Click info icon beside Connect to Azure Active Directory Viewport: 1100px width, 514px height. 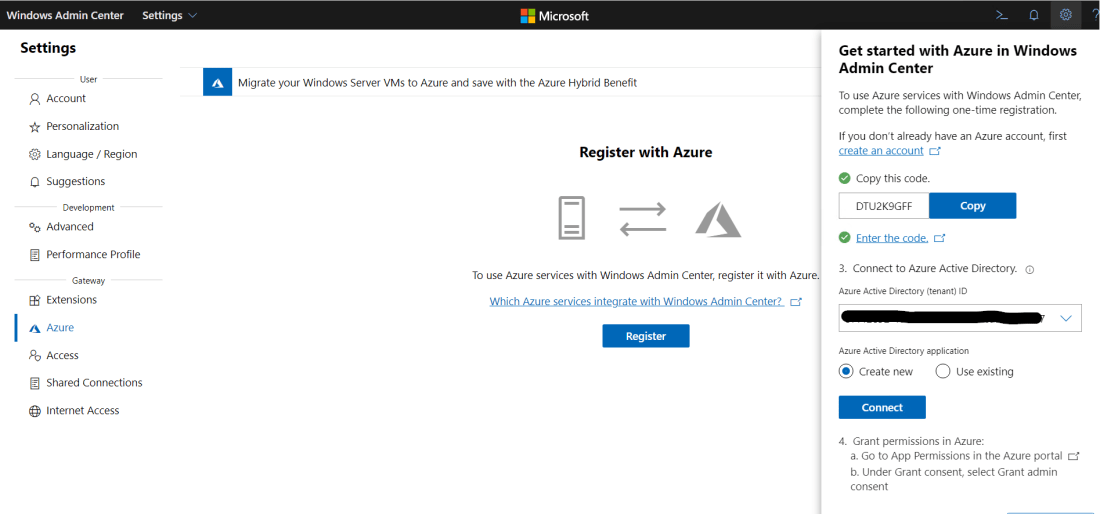coord(1030,269)
